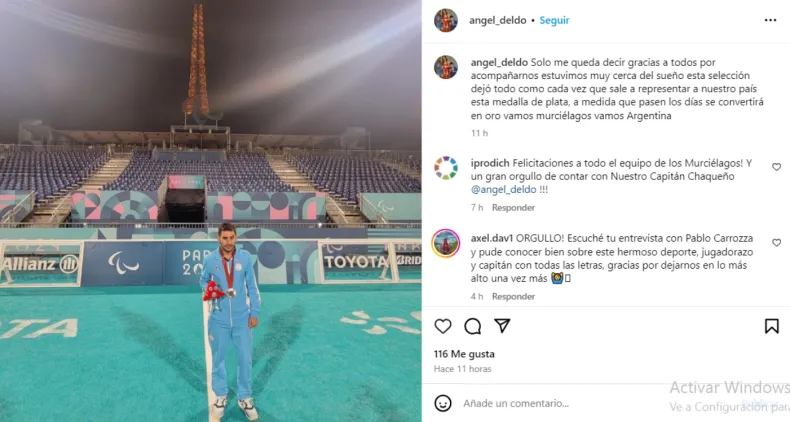The width and height of the screenshot is (790, 422).
Task: Open the three-dot more options menu
Action: [770, 20]
